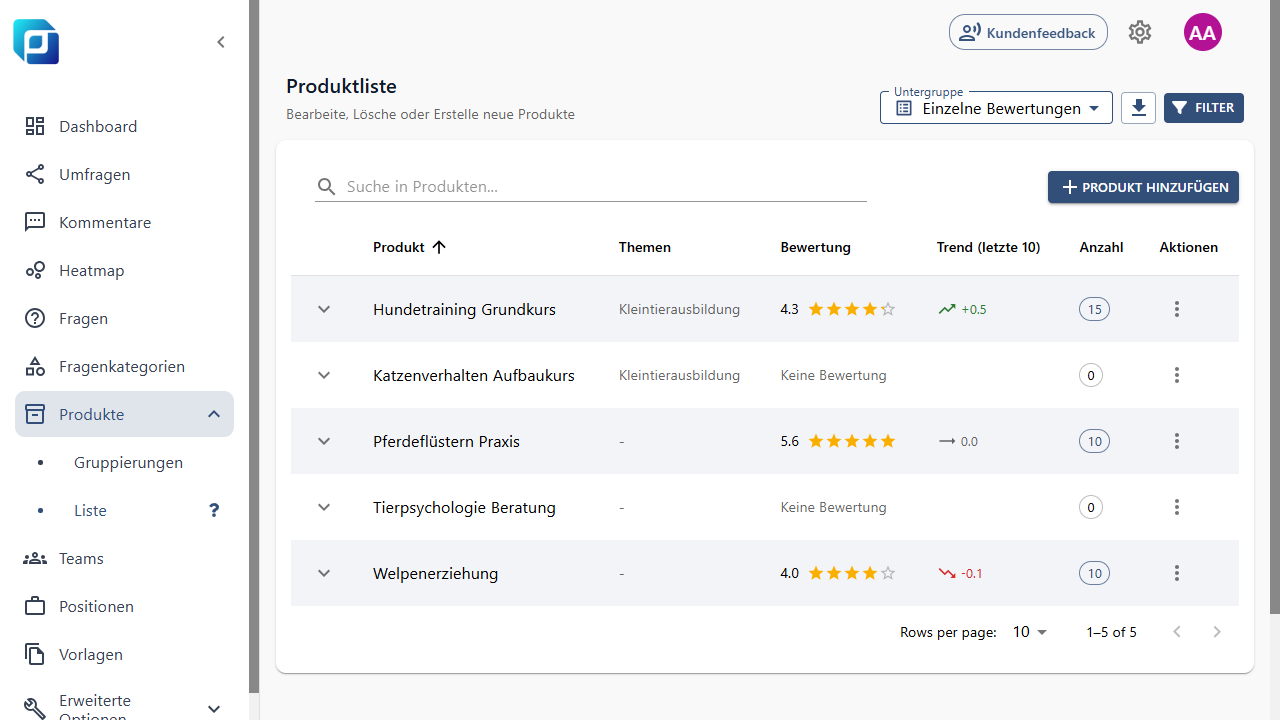Image resolution: width=1280 pixels, height=720 pixels.
Task: Open actions menu for Pferdeflüstern Praxis
Action: (x=1177, y=441)
